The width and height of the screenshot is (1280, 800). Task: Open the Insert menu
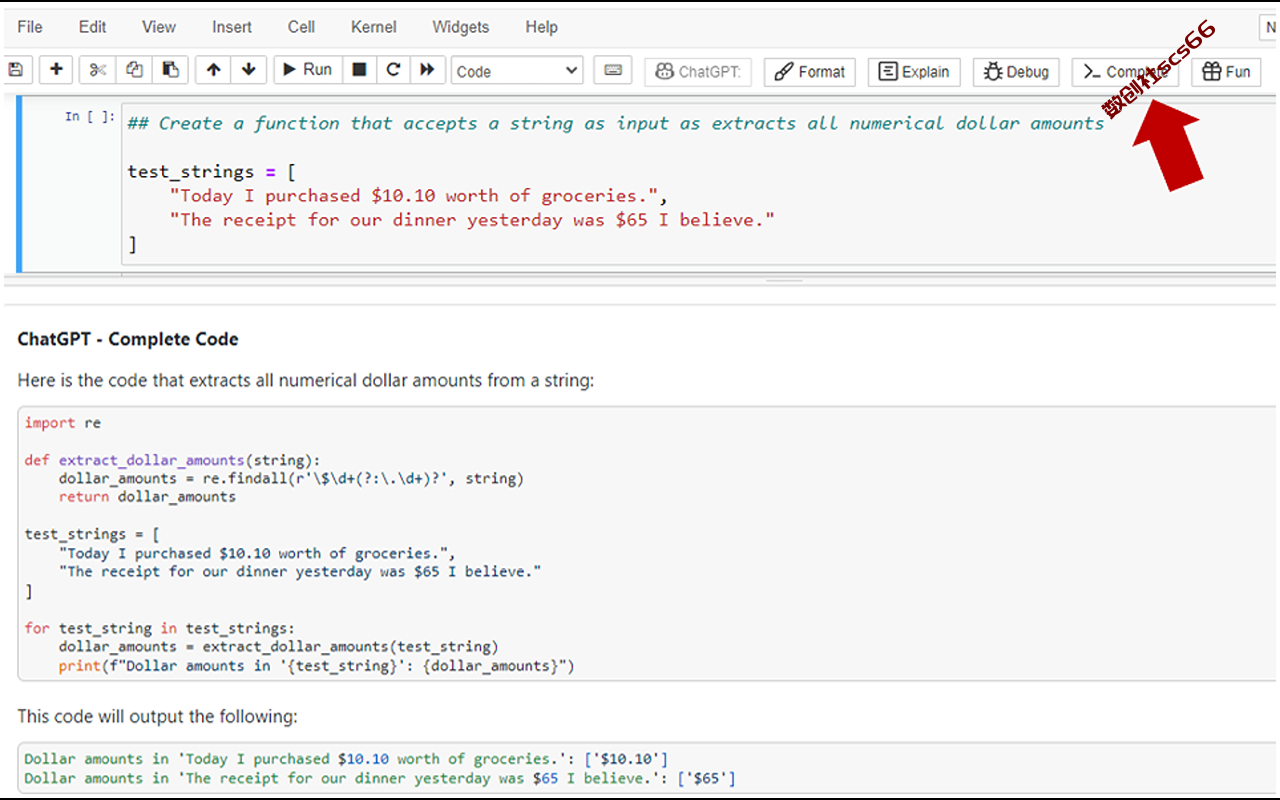(x=232, y=27)
